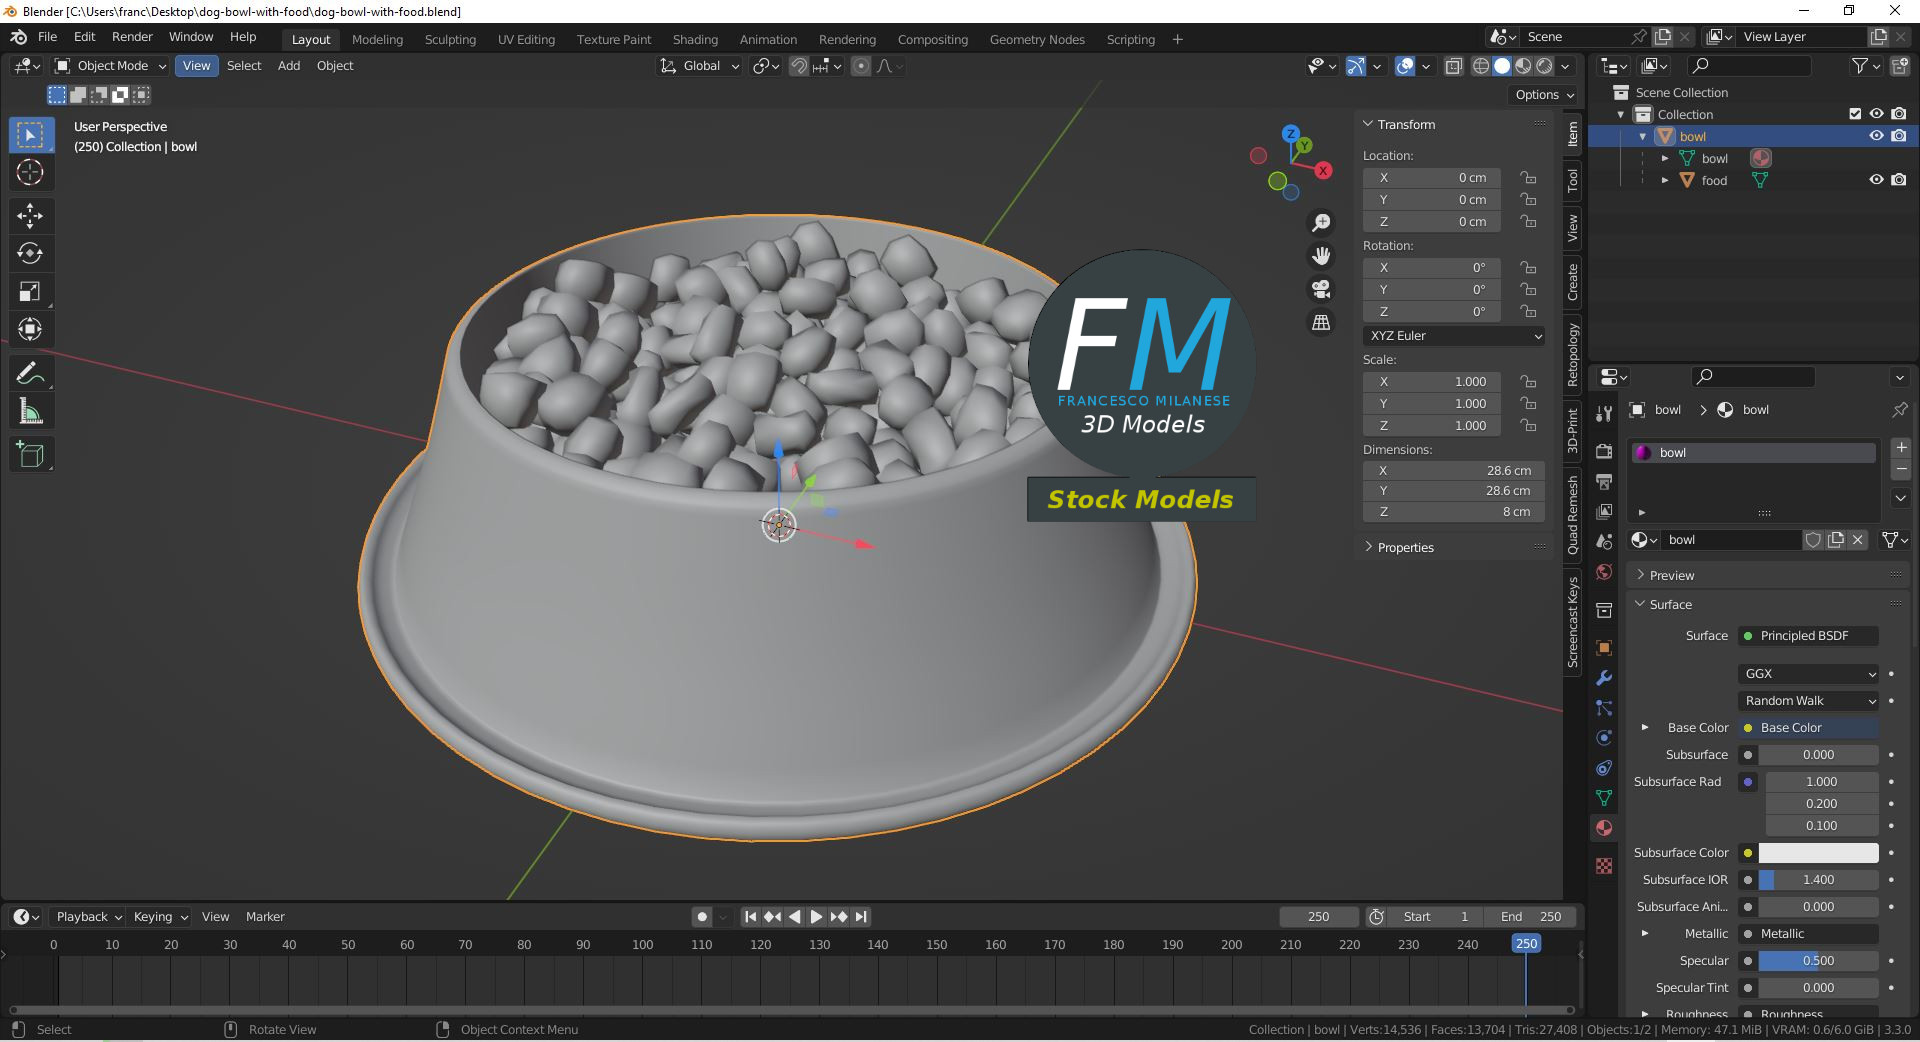Click Principled BSDF surface button
The height and width of the screenshot is (1042, 1920).
point(1809,636)
